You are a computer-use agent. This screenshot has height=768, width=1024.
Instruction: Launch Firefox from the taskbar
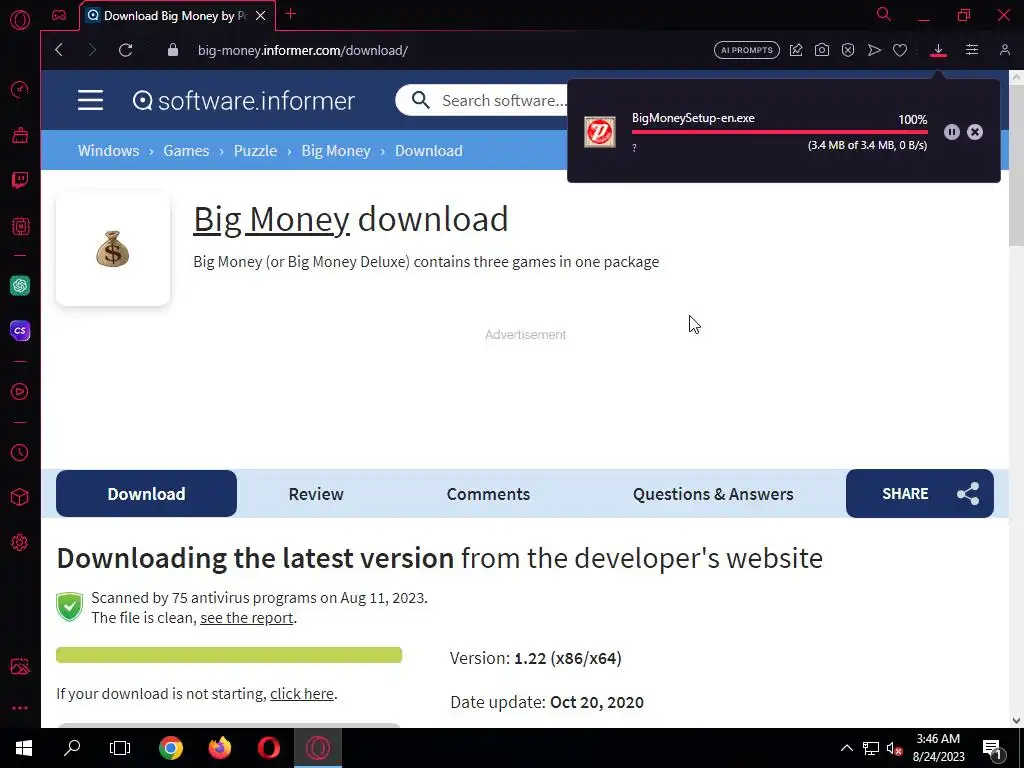point(219,748)
